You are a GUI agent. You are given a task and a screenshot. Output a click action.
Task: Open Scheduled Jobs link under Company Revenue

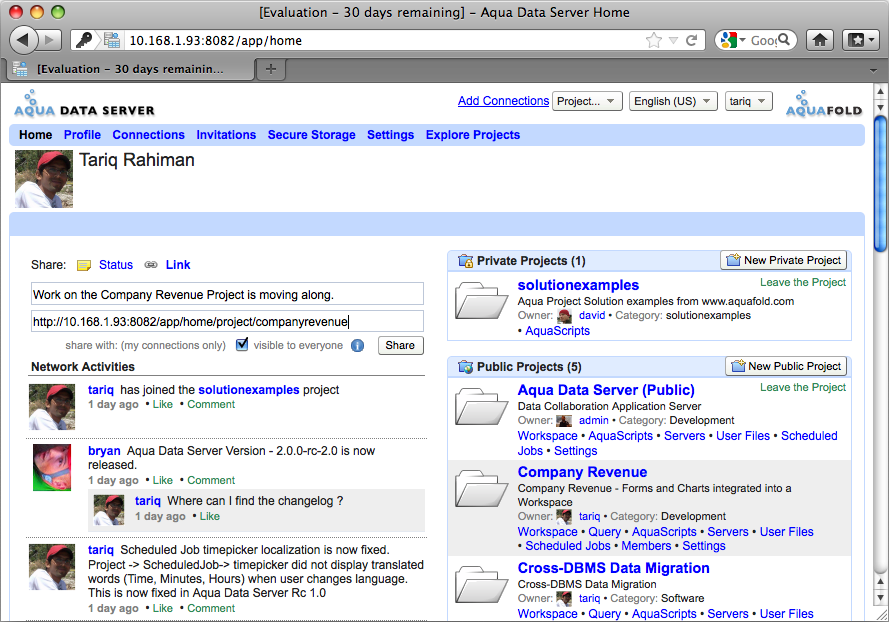tap(568, 546)
